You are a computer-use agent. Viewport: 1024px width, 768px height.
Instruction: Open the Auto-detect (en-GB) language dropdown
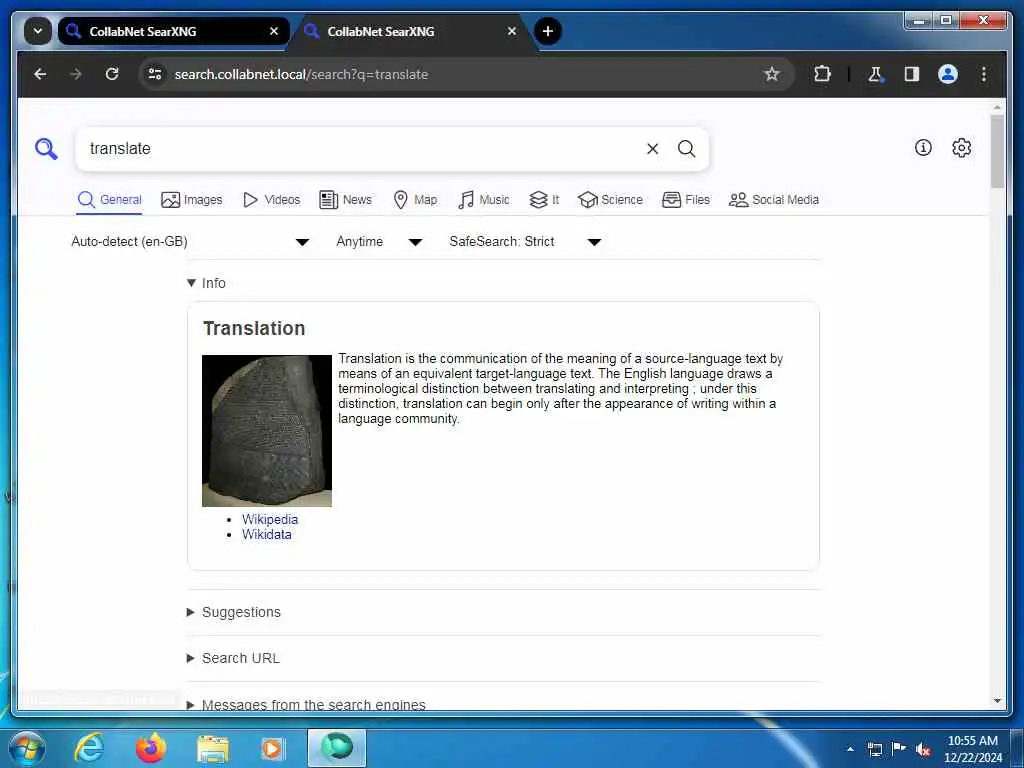point(190,242)
